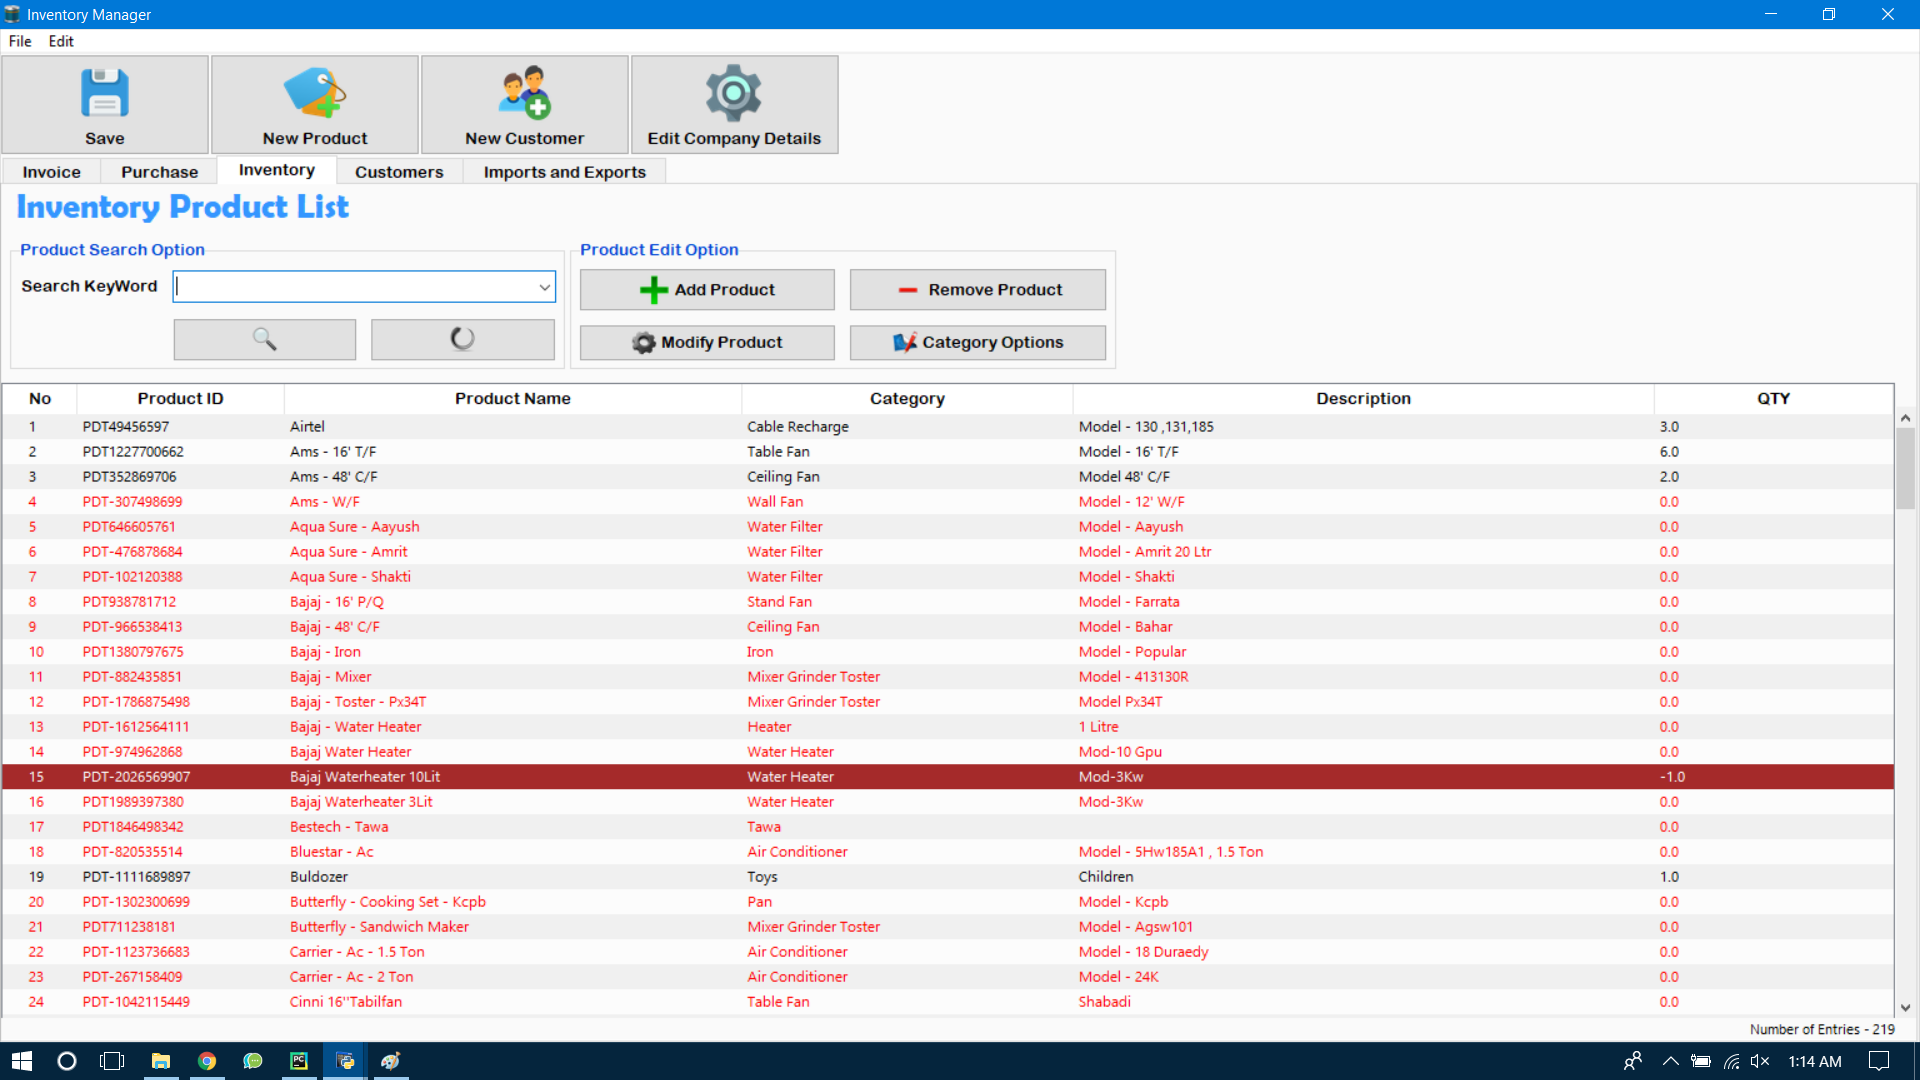The width and height of the screenshot is (1920, 1080).
Task: Expand the Search KeyWord dropdown arrow
Action: point(545,288)
